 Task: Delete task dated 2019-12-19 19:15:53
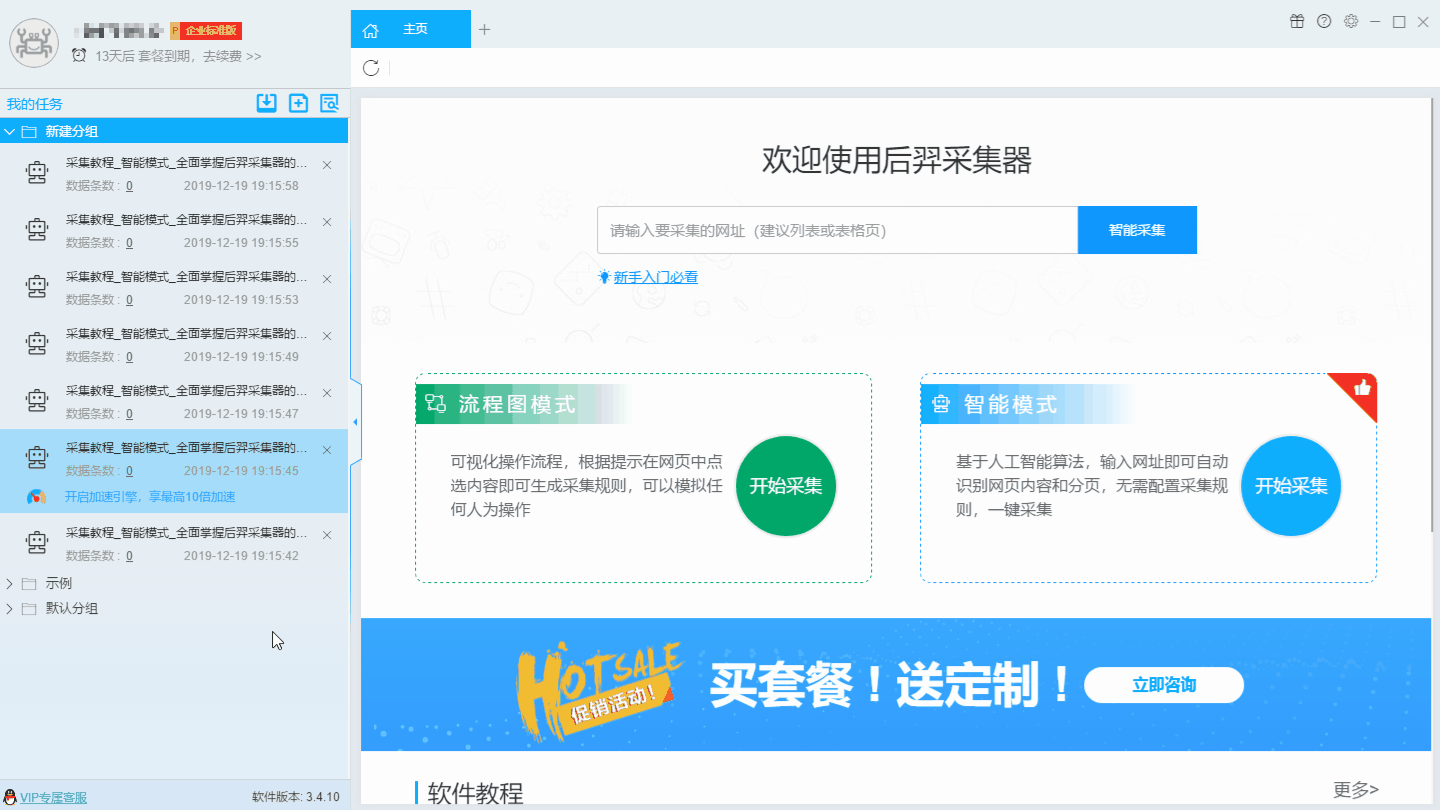[327, 279]
